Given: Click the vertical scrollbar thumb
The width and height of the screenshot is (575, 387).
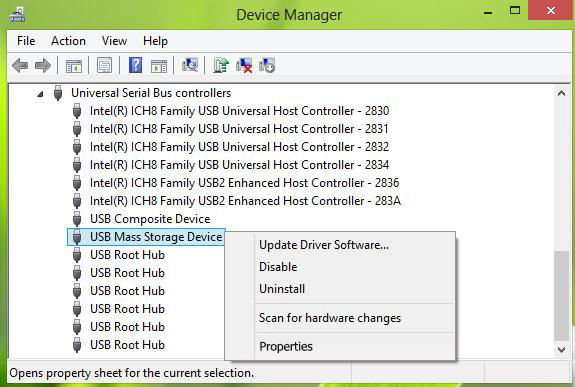Looking at the screenshot, I should coord(561,296).
